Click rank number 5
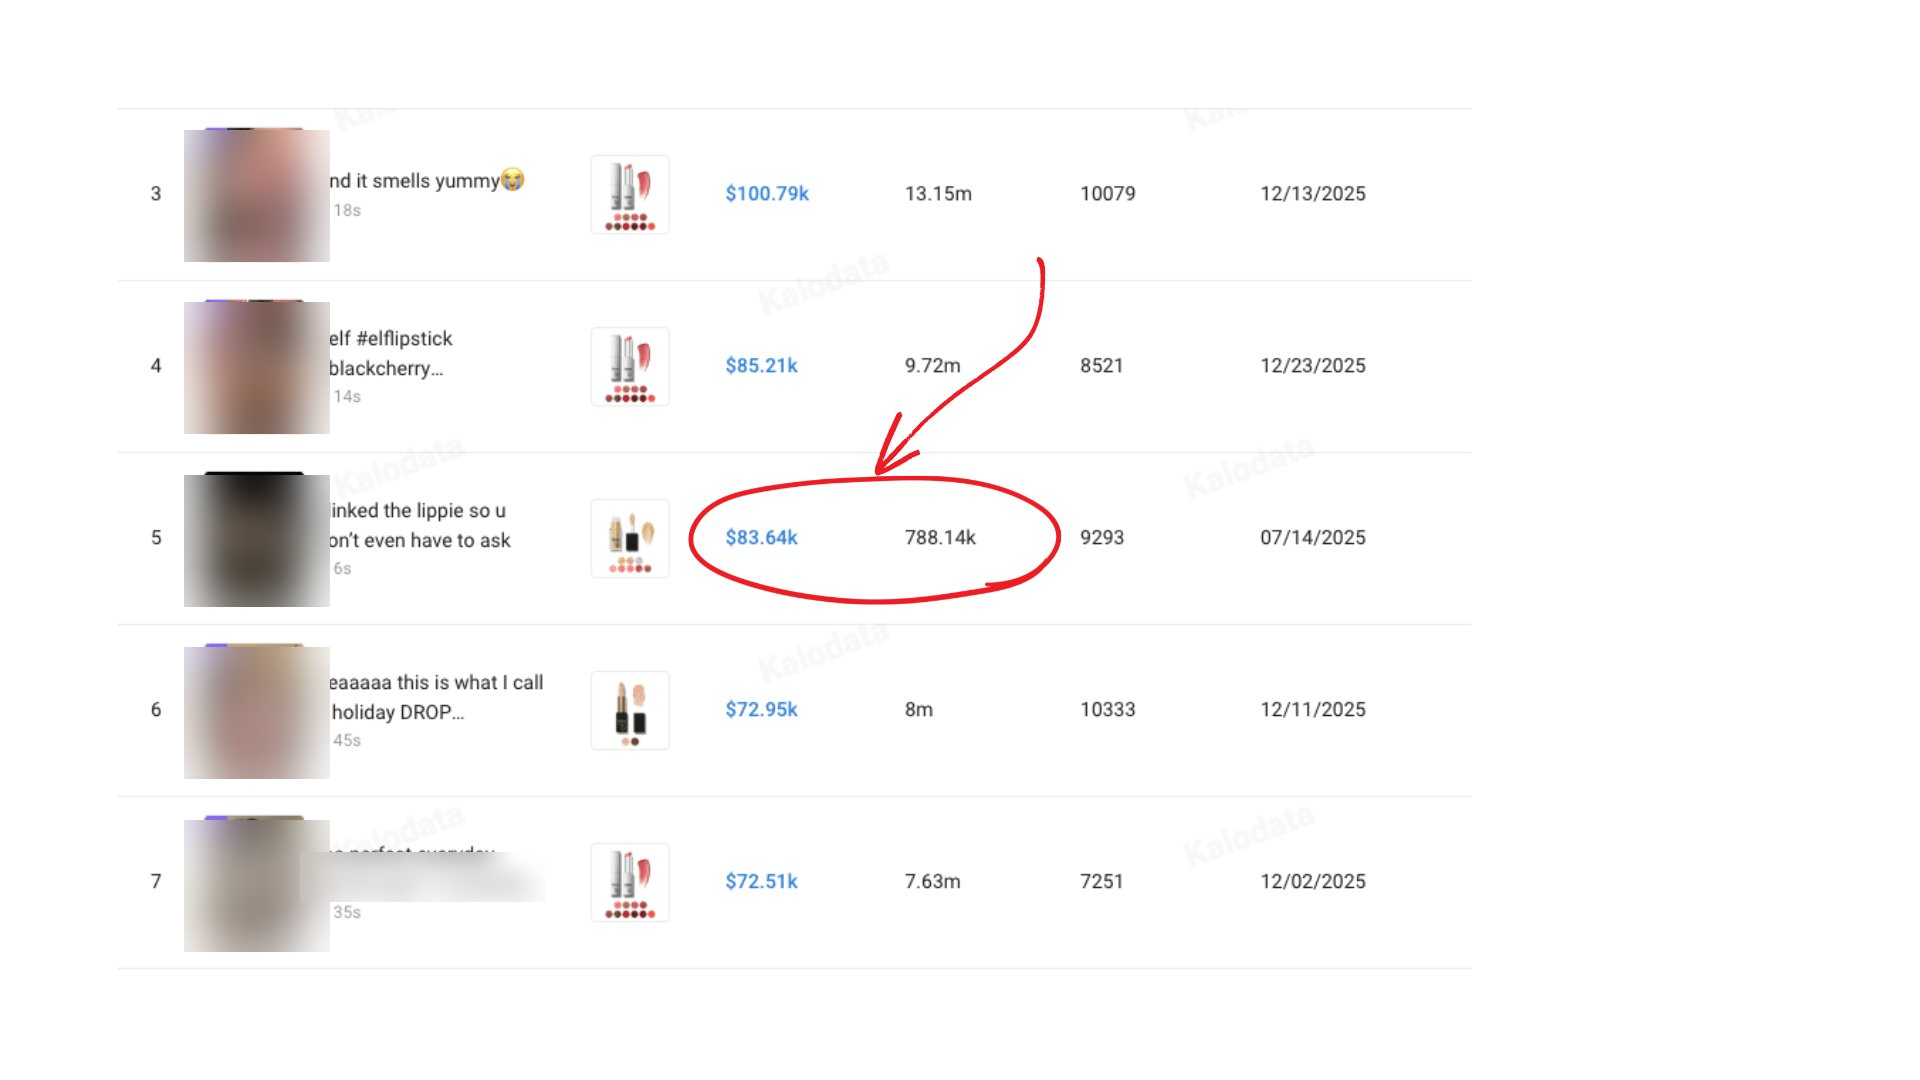This screenshot has height=1080, width=1920. tap(156, 537)
